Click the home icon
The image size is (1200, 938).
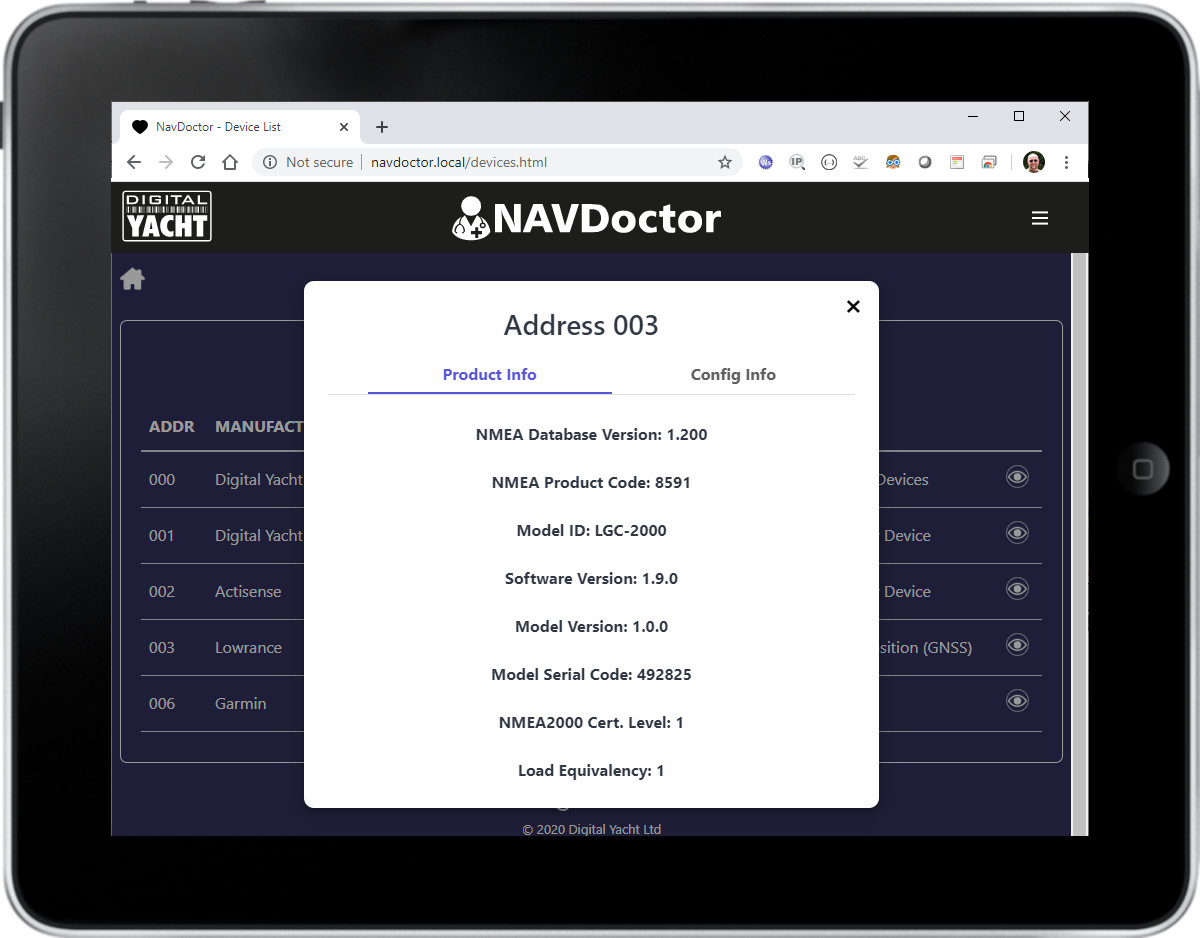[132, 280]
